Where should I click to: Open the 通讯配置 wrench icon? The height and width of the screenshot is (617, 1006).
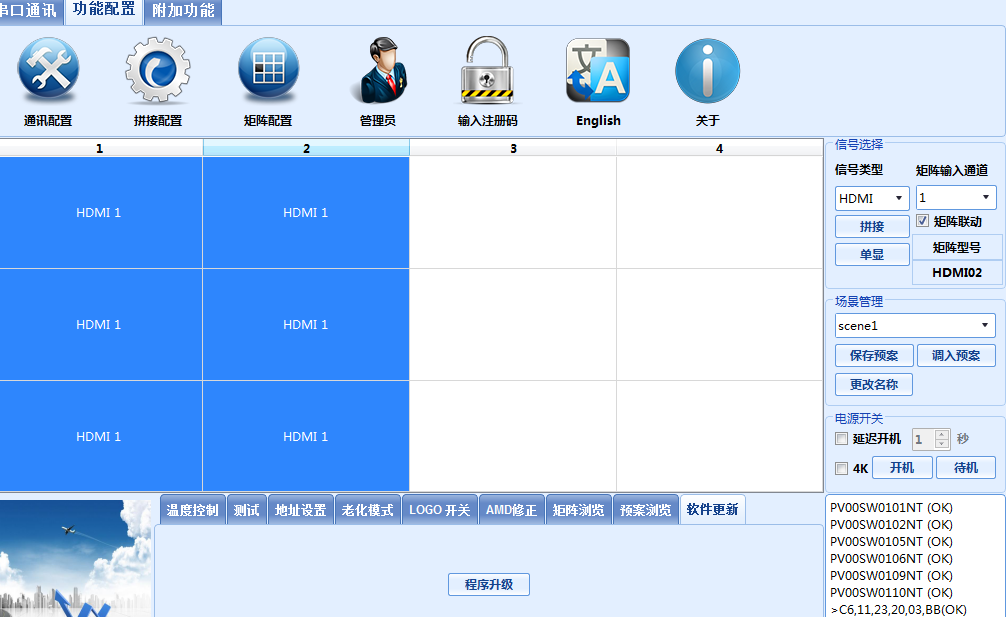48,72
